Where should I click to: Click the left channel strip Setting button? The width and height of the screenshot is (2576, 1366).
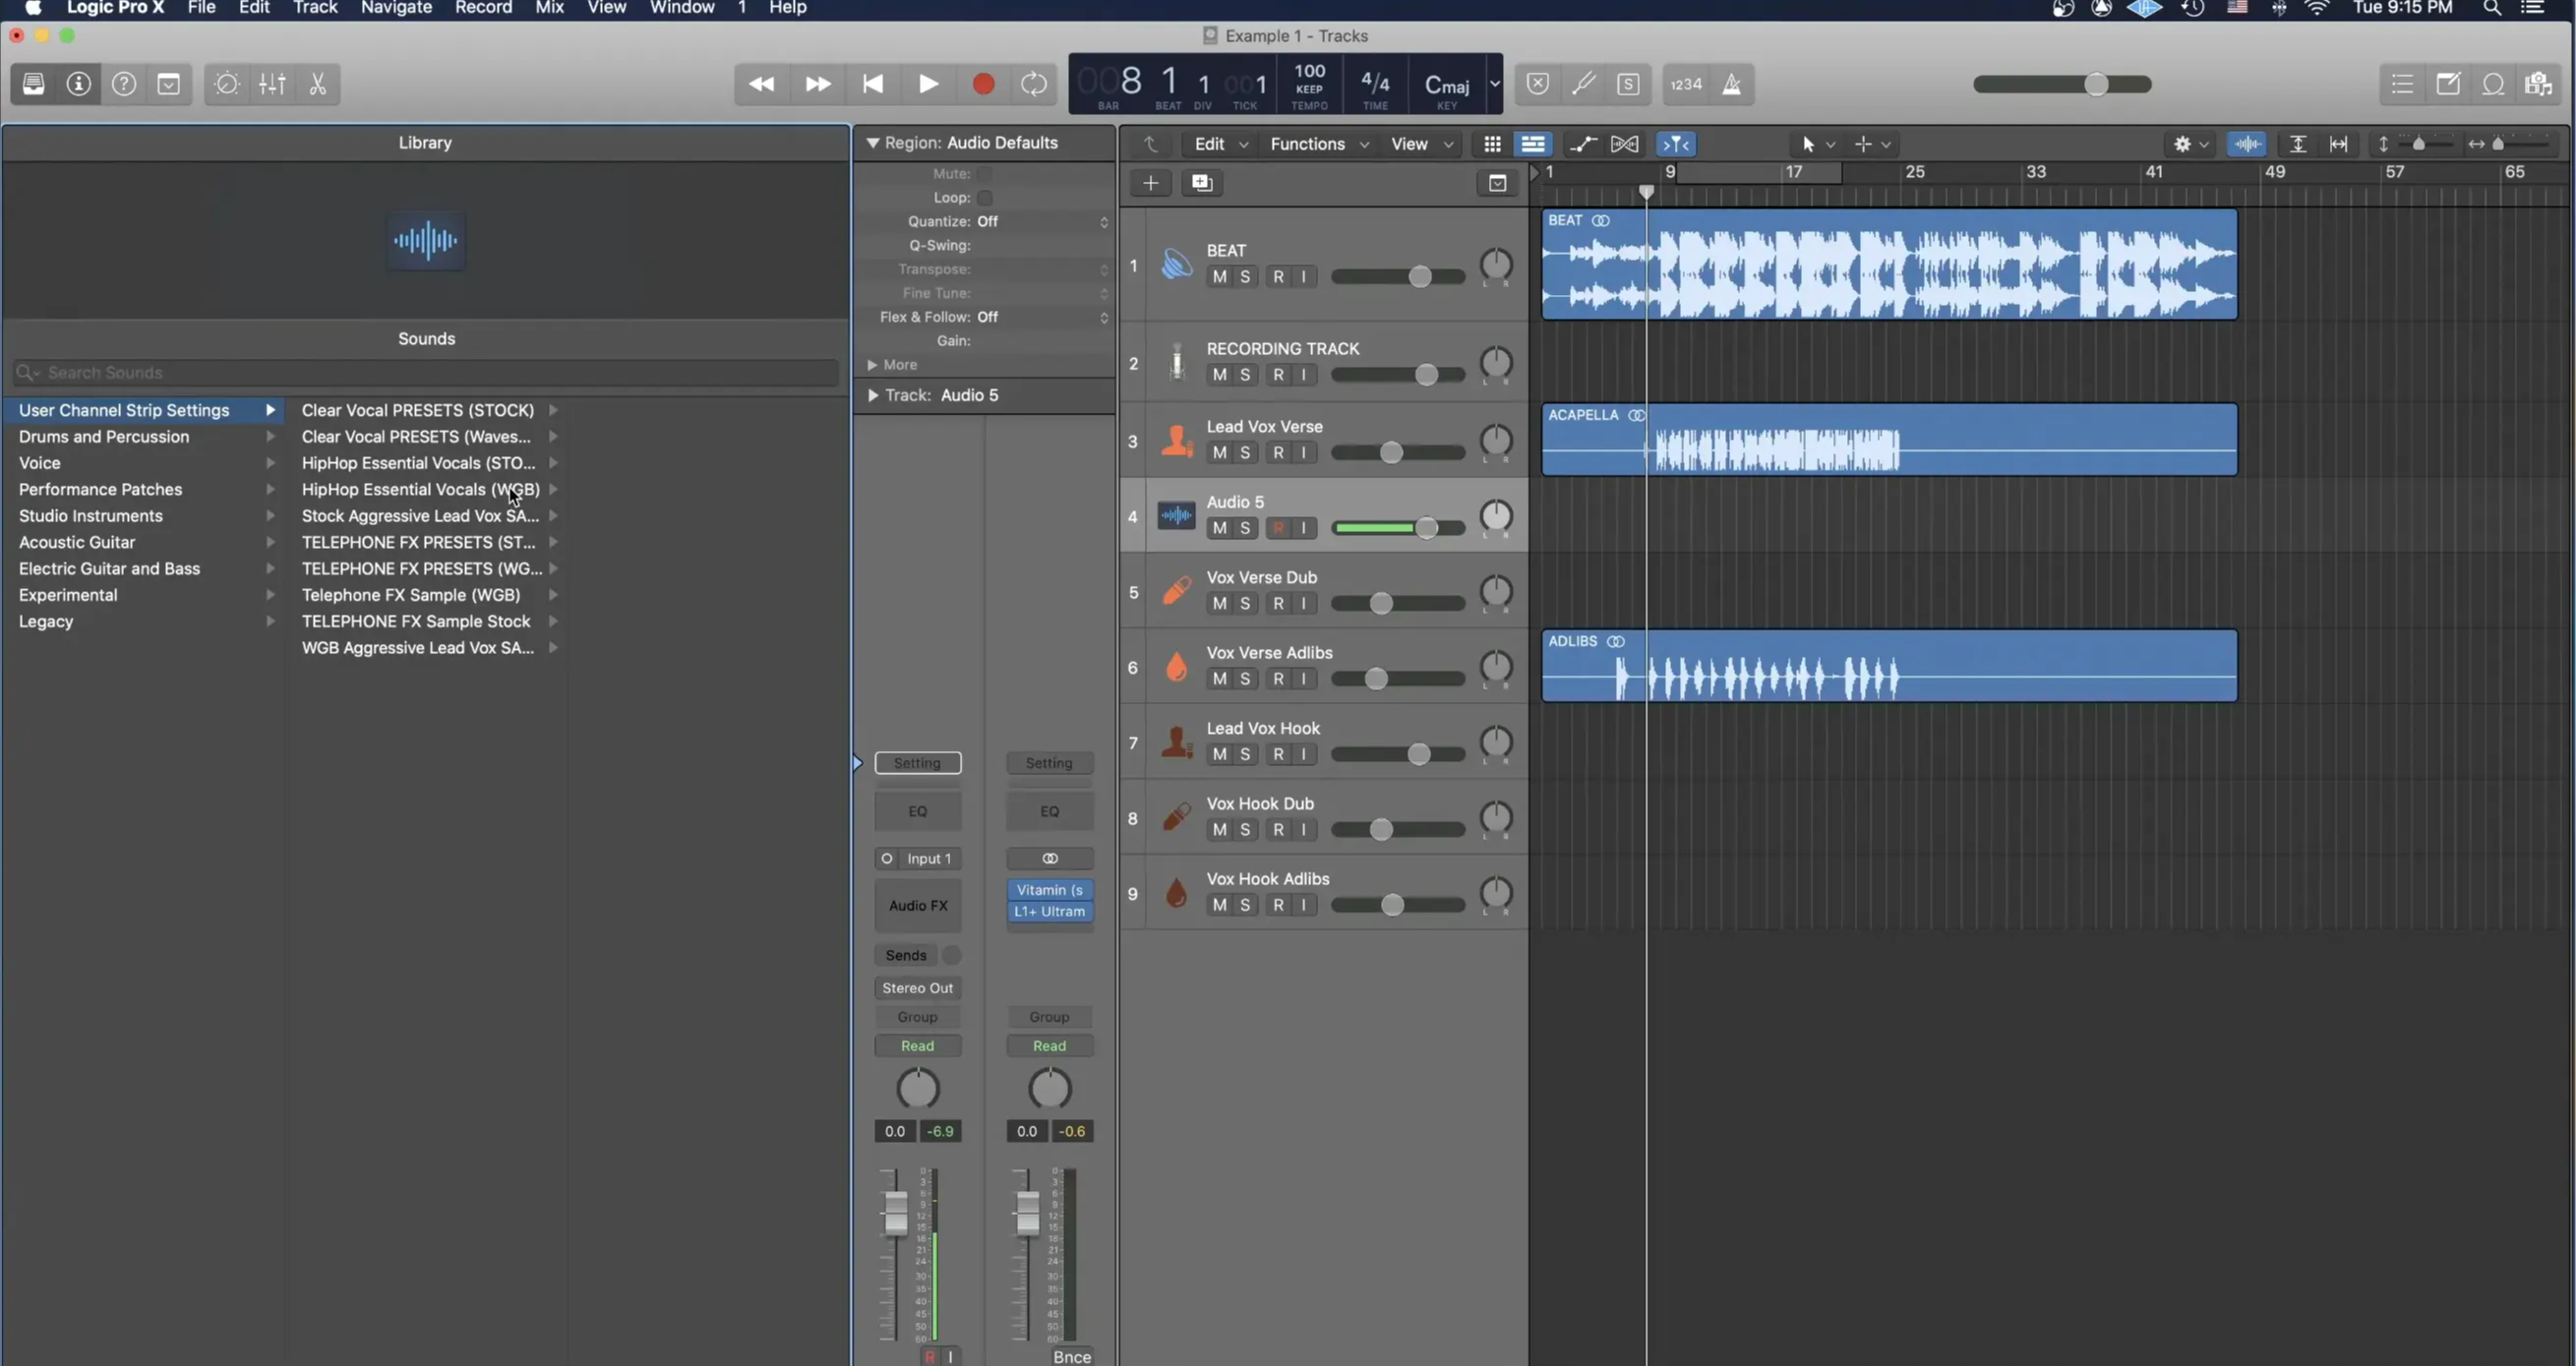pos(917,763)
